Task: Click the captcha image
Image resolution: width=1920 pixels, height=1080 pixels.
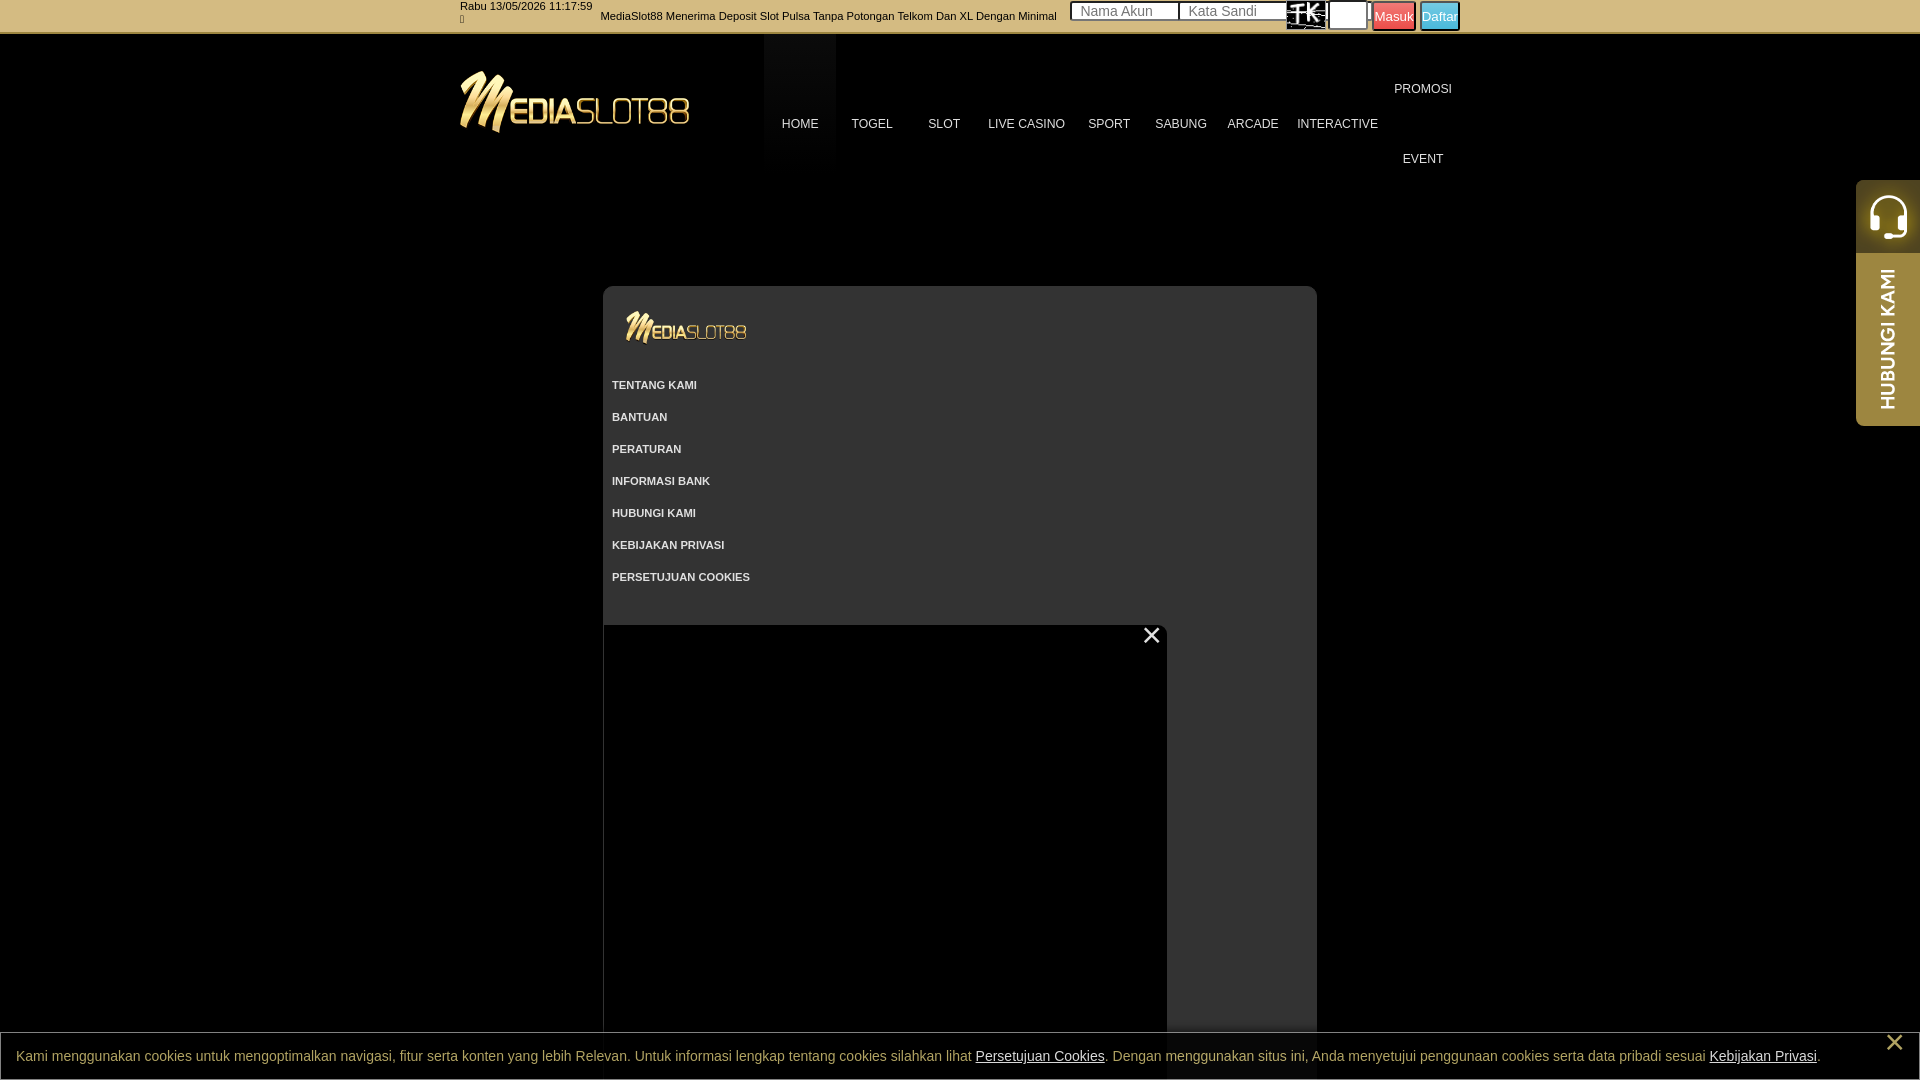Action: pos(1306,15)
